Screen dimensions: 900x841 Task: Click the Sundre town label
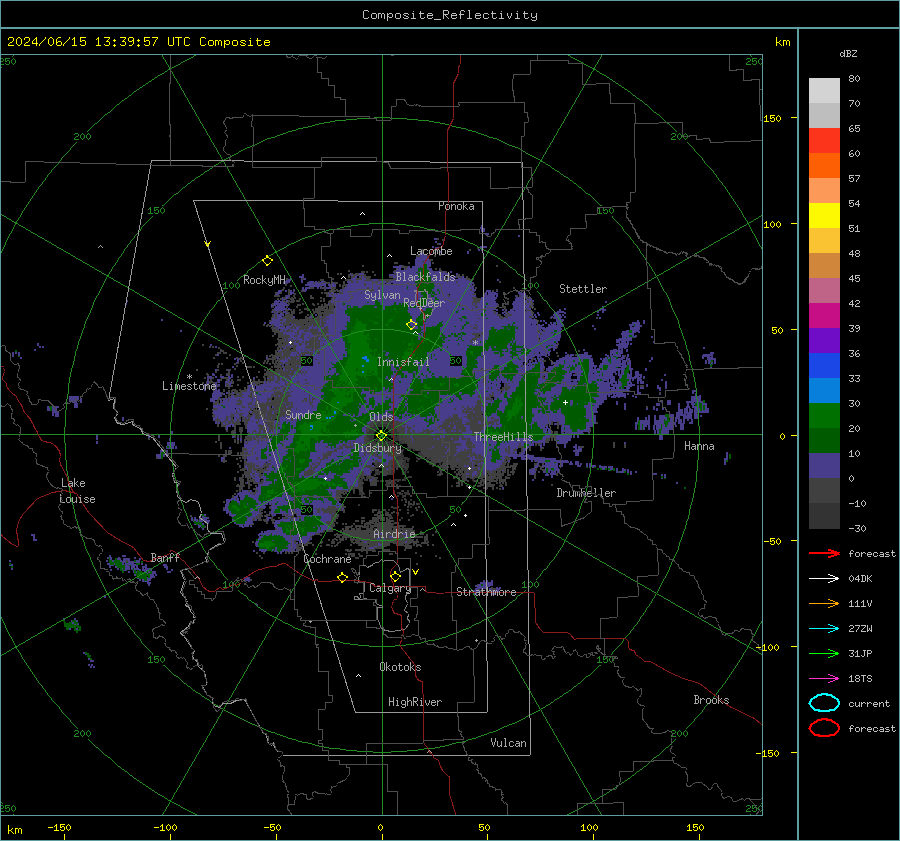point(303,414)
